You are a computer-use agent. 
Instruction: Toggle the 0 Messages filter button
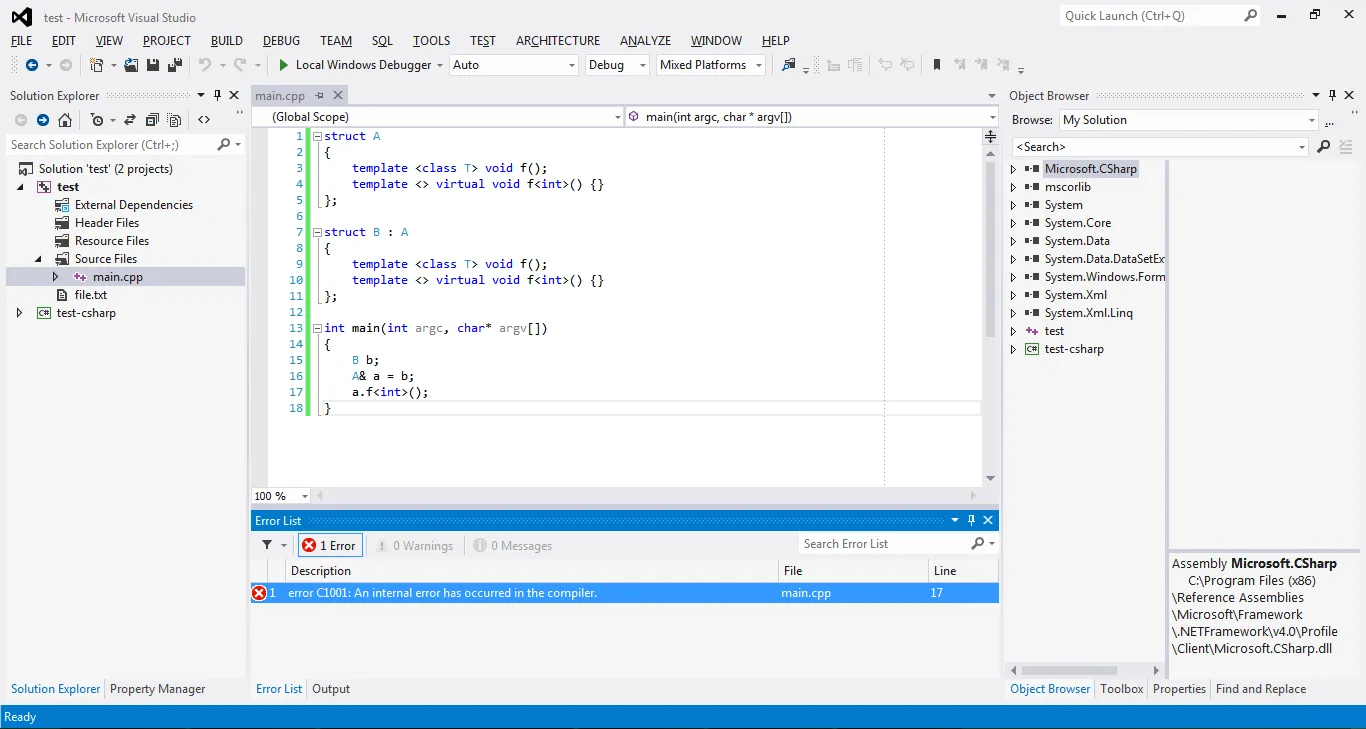click(x=513, y=545)
